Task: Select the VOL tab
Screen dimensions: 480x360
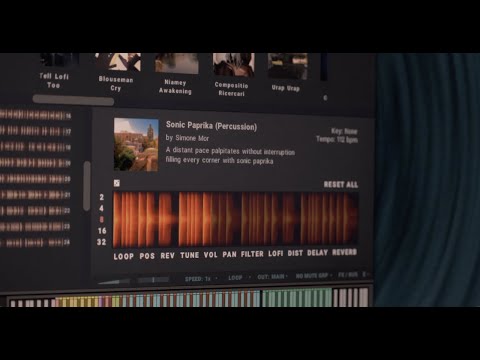Action: pyautogui.click(x=210, y=255)
